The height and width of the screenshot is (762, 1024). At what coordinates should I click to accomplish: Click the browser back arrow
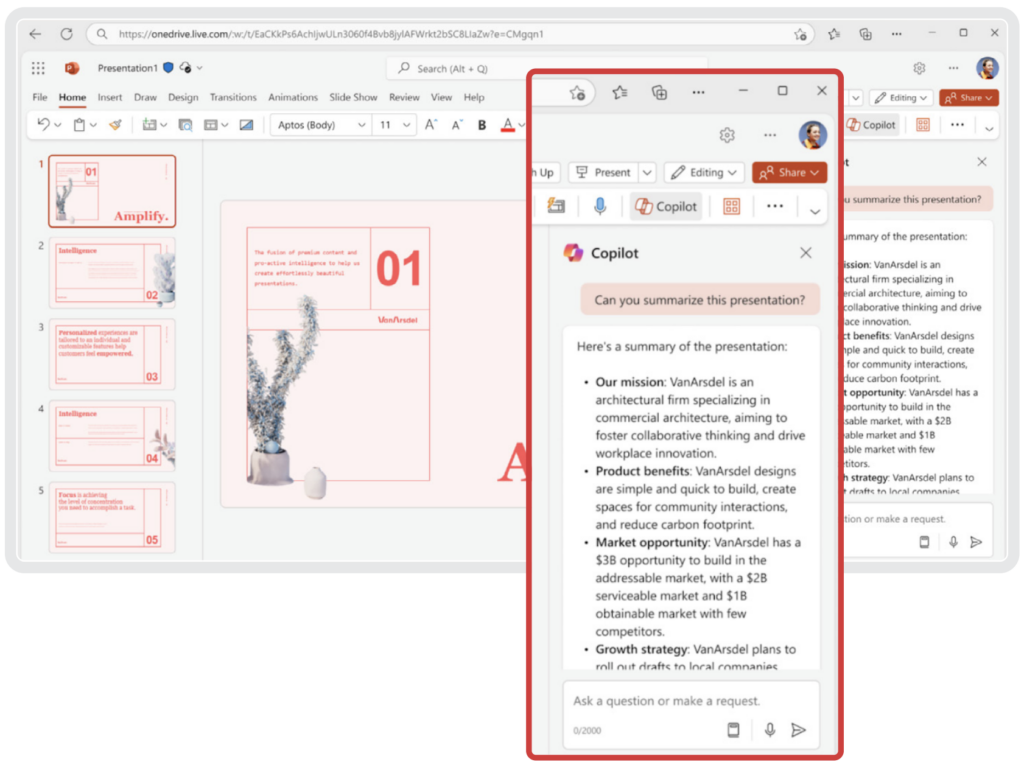pyautogui.click(x=35, y=34)
